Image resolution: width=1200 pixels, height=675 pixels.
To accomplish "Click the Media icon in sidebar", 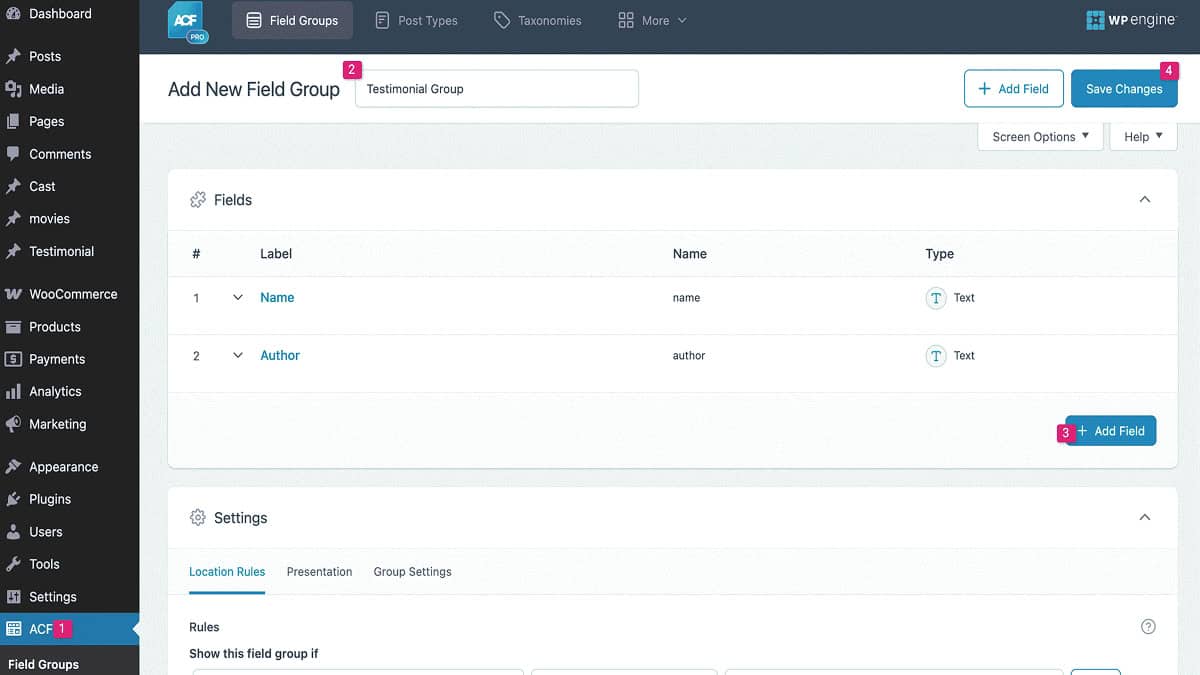I will [13, 89].
